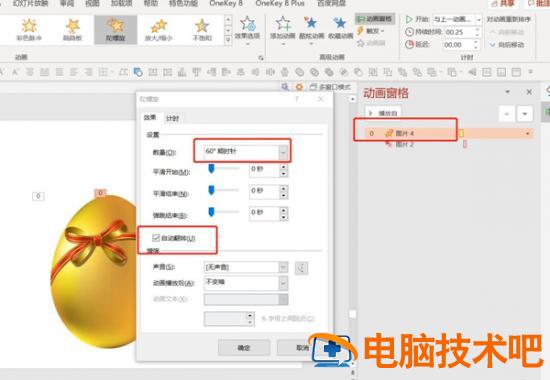The width and height of the screenshot is (550, 380).
Task: Click the 确定 (OK) button in the dialog
Action: tap(244, 348)
